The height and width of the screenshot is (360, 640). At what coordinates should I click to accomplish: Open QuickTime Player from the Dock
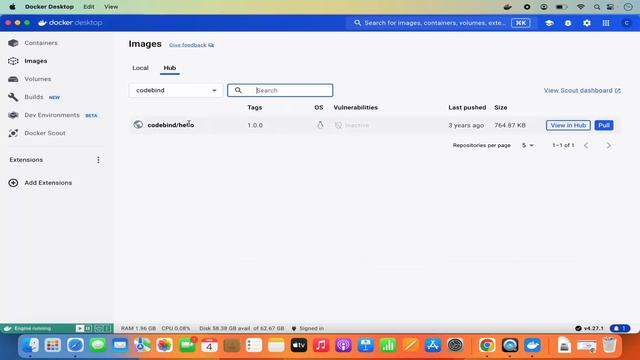point(510,345)
